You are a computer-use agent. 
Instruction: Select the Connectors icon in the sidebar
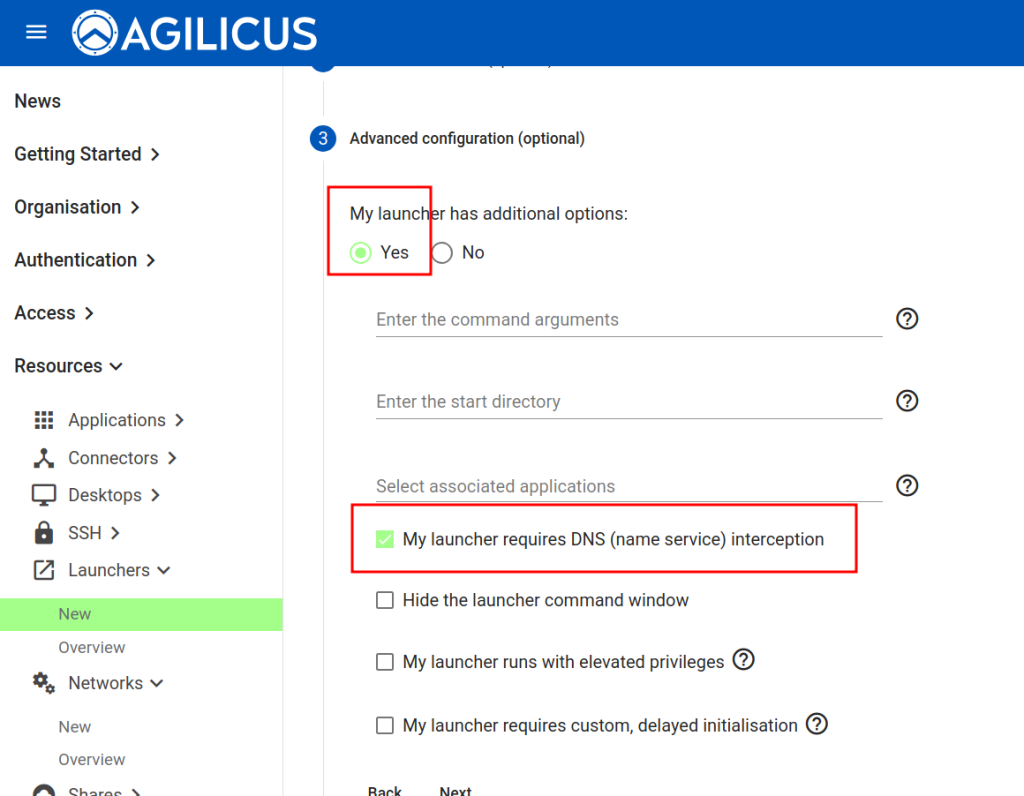pos(44,457)
